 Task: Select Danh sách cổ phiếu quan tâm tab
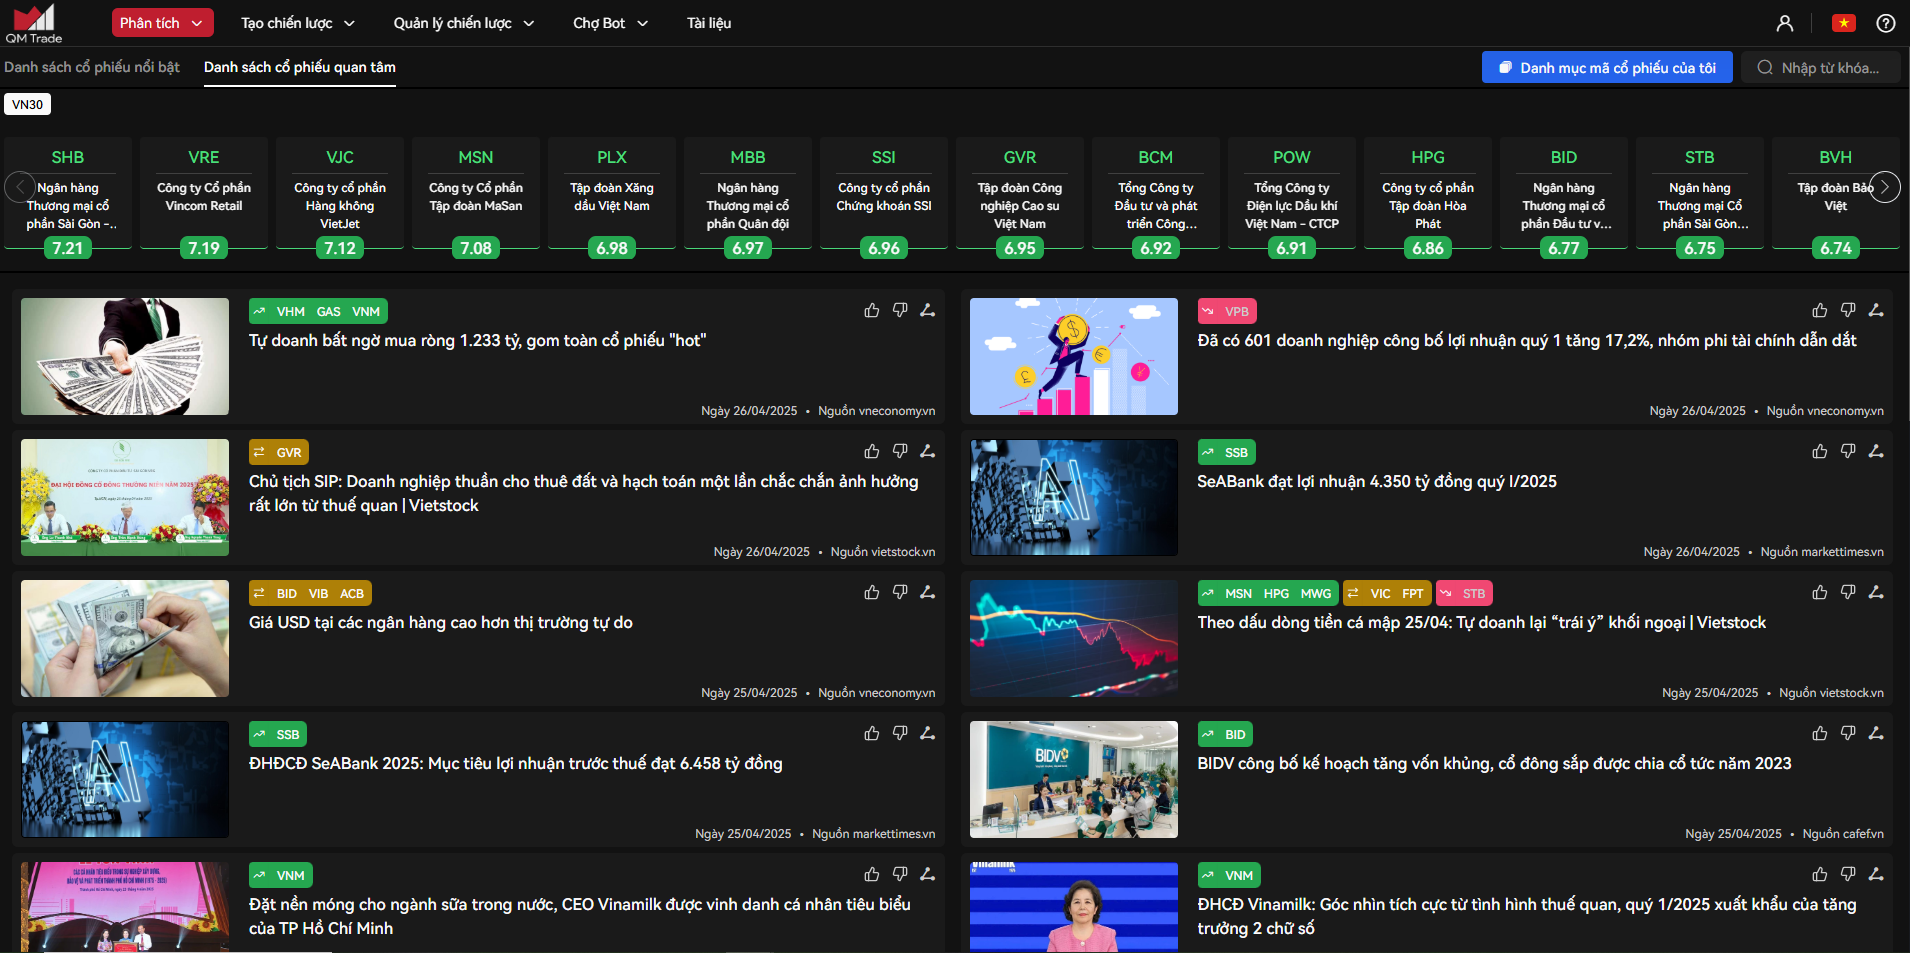tap(300, 67)
